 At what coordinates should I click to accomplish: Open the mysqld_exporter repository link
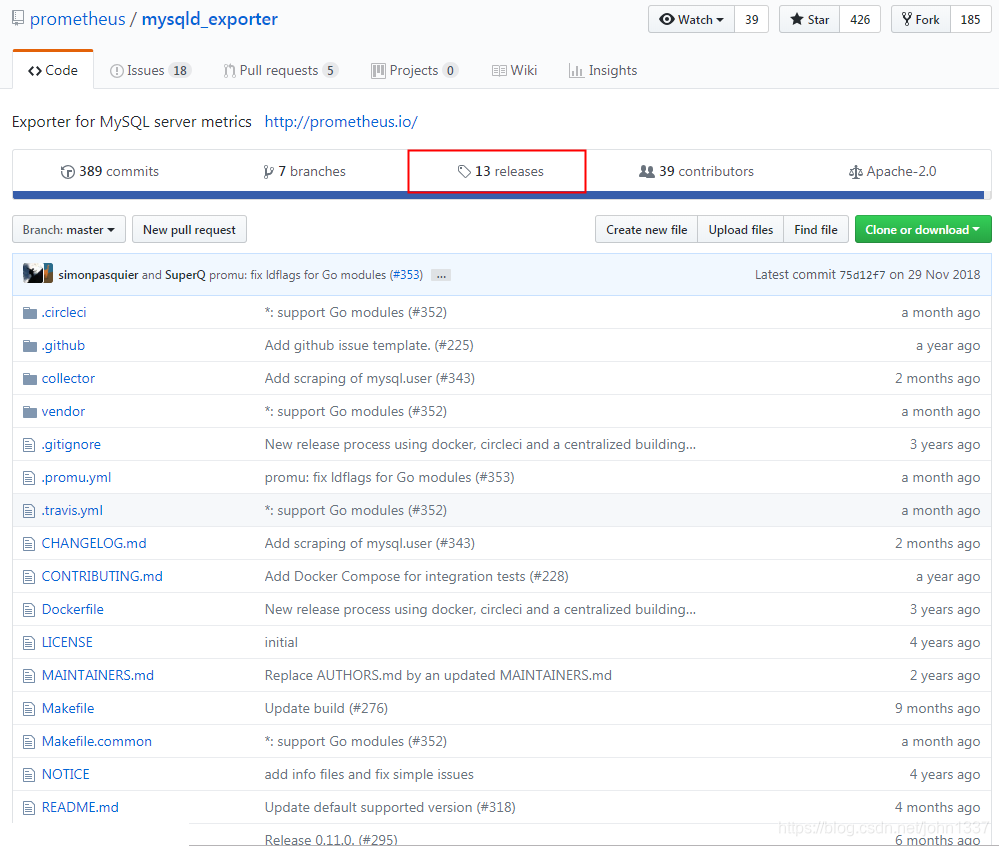pyautogui.click(x=210, y=19)
